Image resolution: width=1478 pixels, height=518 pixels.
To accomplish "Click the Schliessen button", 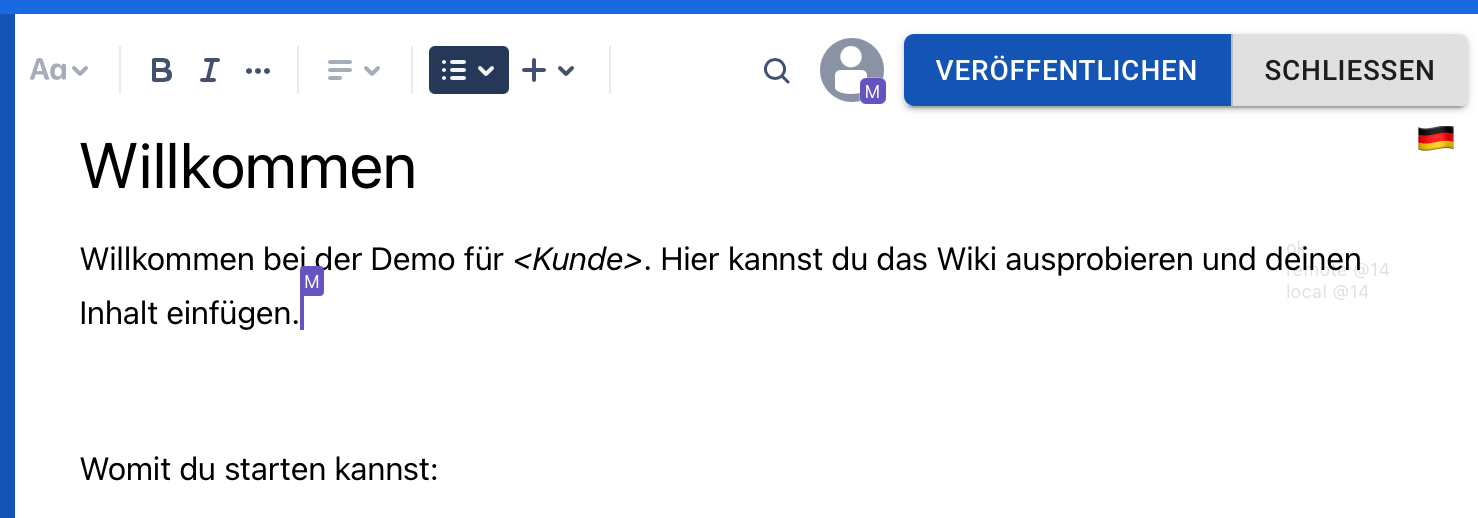I will tap(1349, 70).
